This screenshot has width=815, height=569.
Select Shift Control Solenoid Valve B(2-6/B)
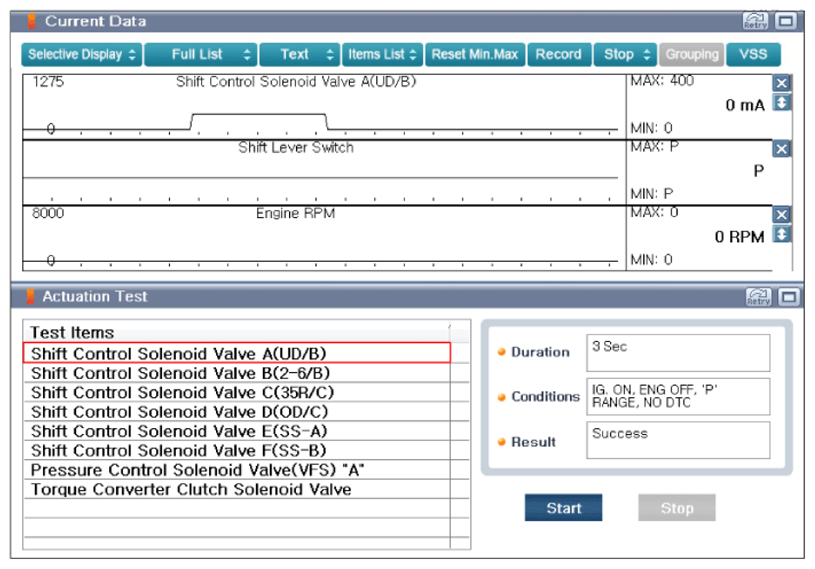[x=237, y=373]
